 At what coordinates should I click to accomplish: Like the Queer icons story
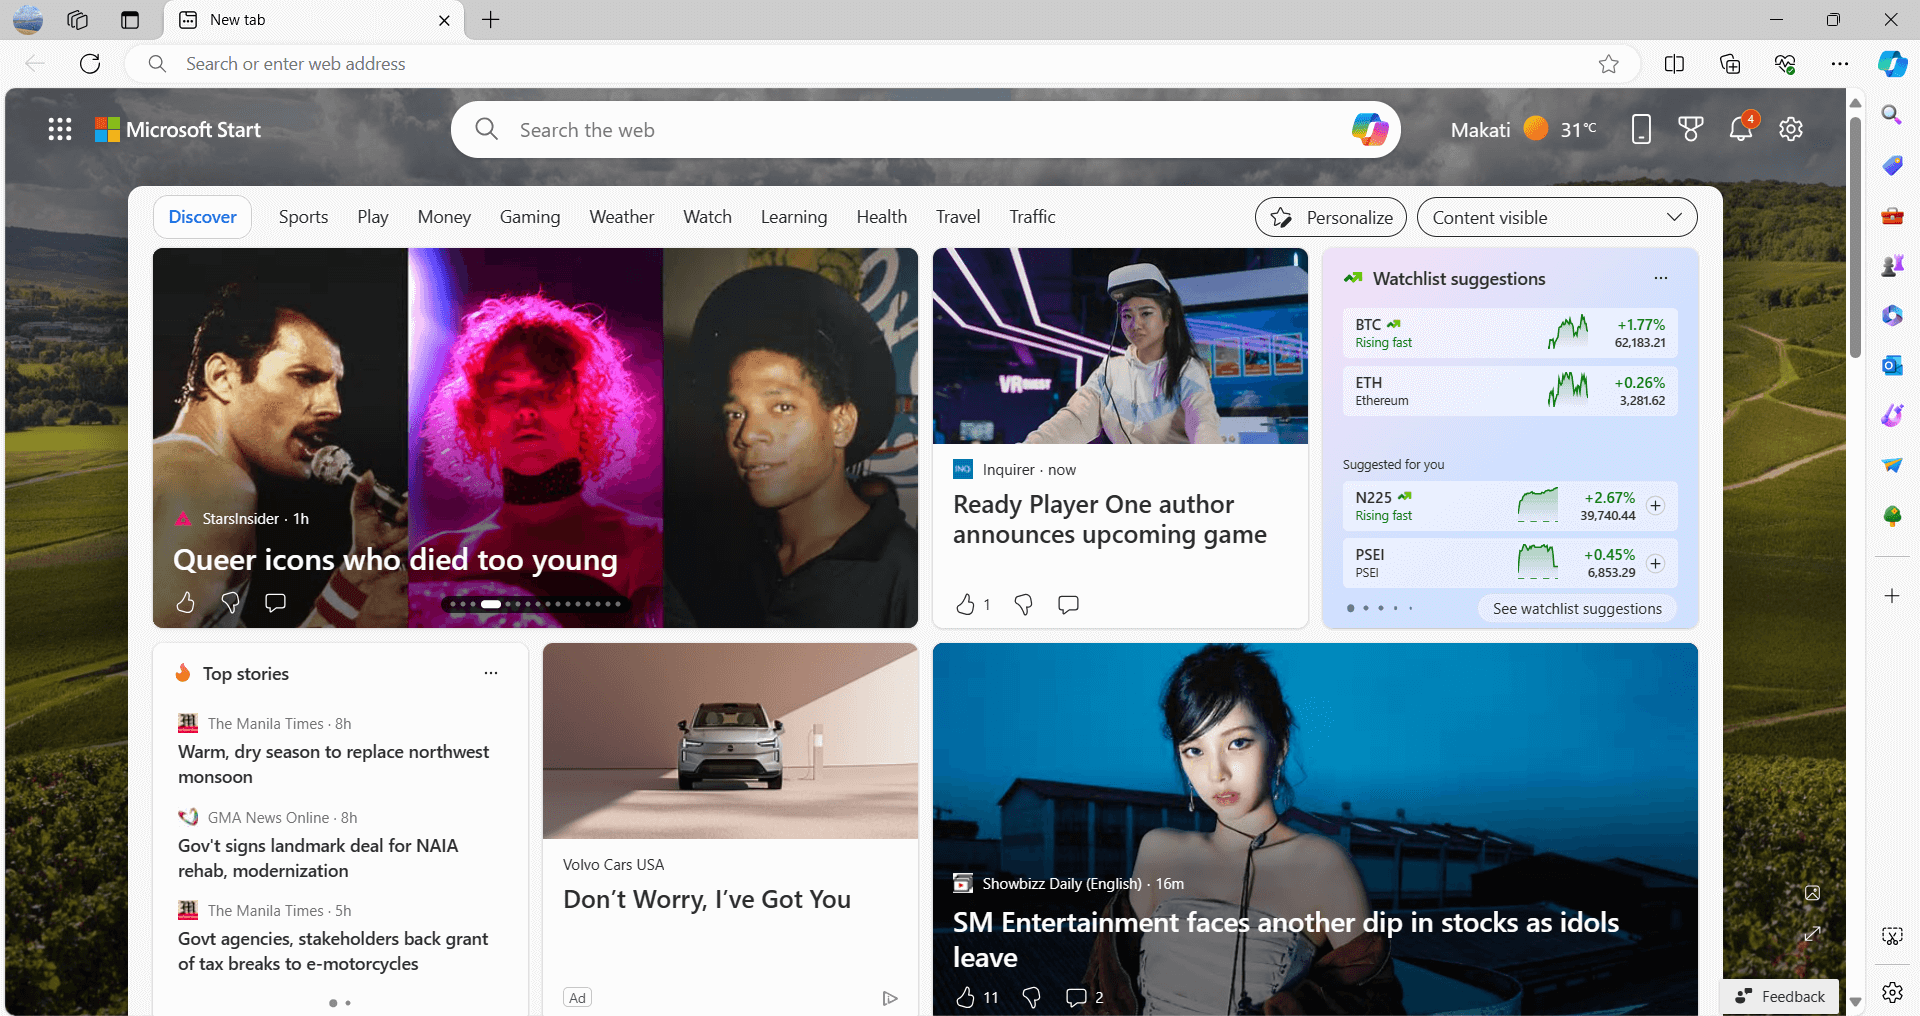185,603
